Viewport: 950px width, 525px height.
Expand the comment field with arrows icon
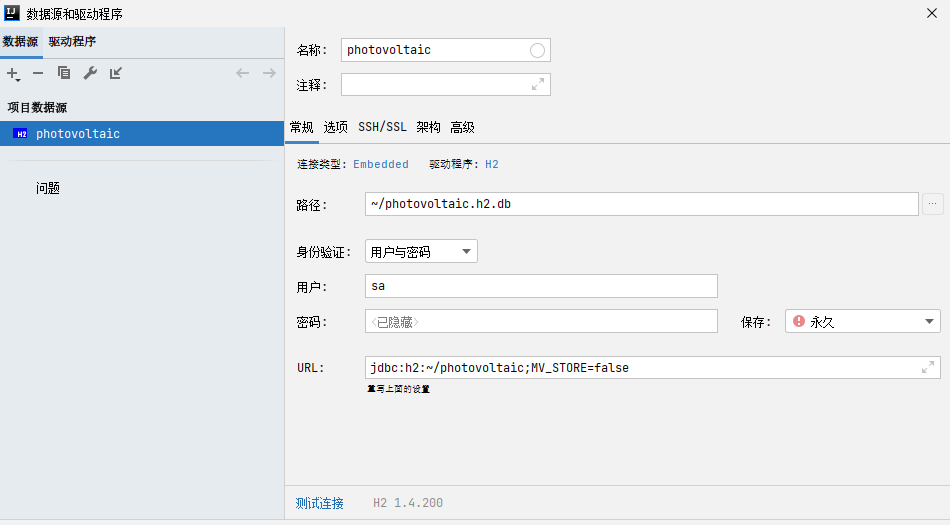pyautogui.click(x=537, y=85)
